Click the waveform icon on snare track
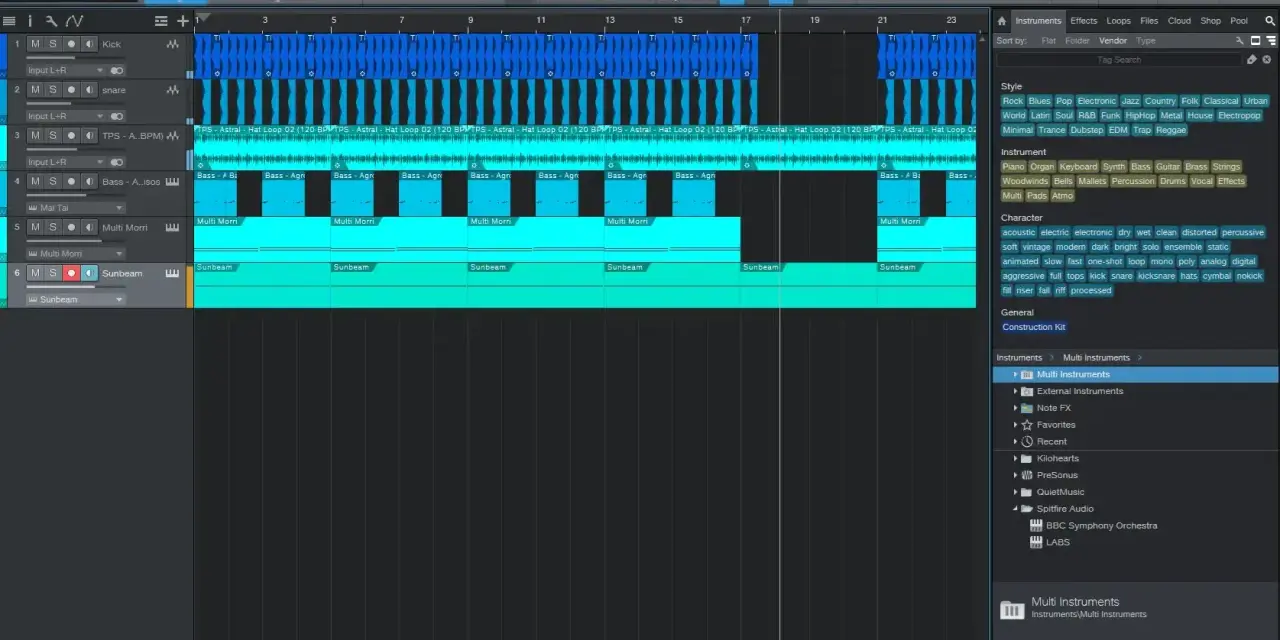Screen dimensions: 1280x640 pos(173,90)
